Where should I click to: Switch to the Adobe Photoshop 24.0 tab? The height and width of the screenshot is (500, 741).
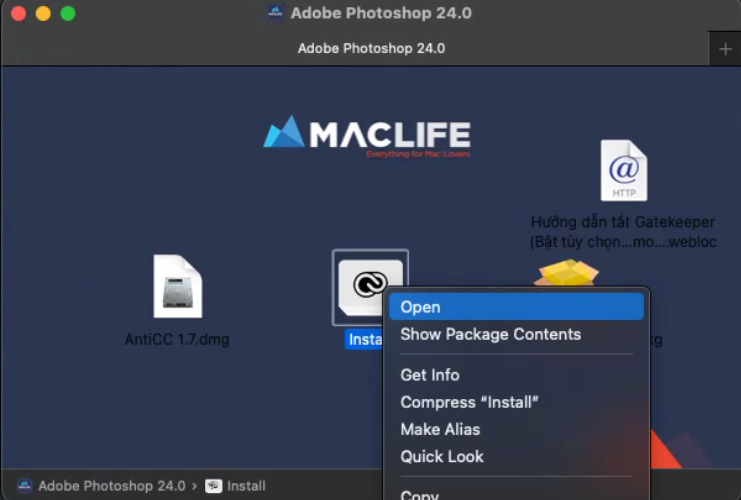click(x=371, y=48)
